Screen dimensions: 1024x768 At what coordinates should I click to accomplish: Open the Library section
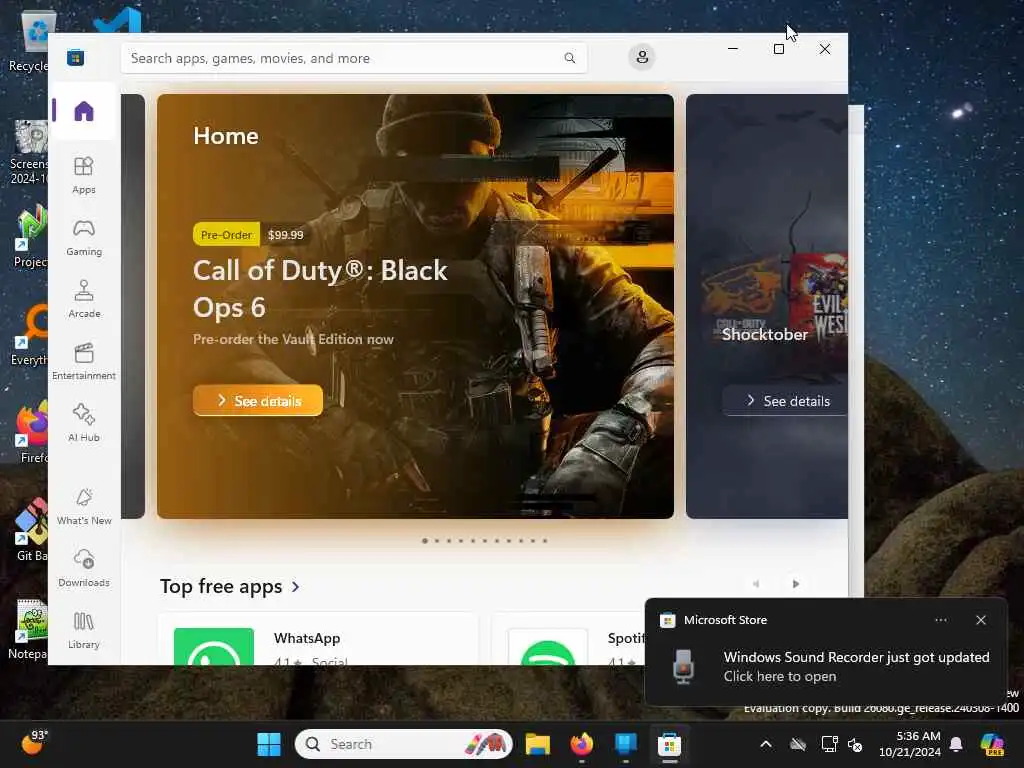(84, 630)
